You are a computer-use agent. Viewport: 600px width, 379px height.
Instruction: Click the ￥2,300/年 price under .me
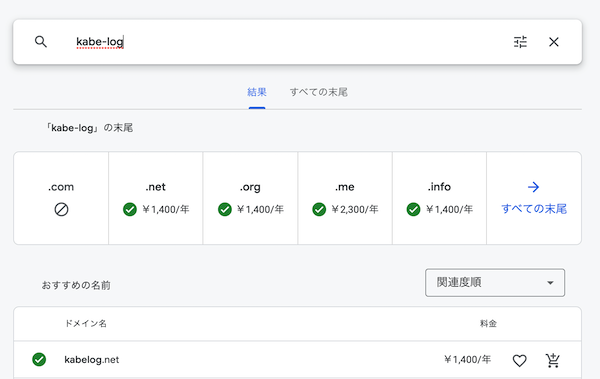coord(355,209)
